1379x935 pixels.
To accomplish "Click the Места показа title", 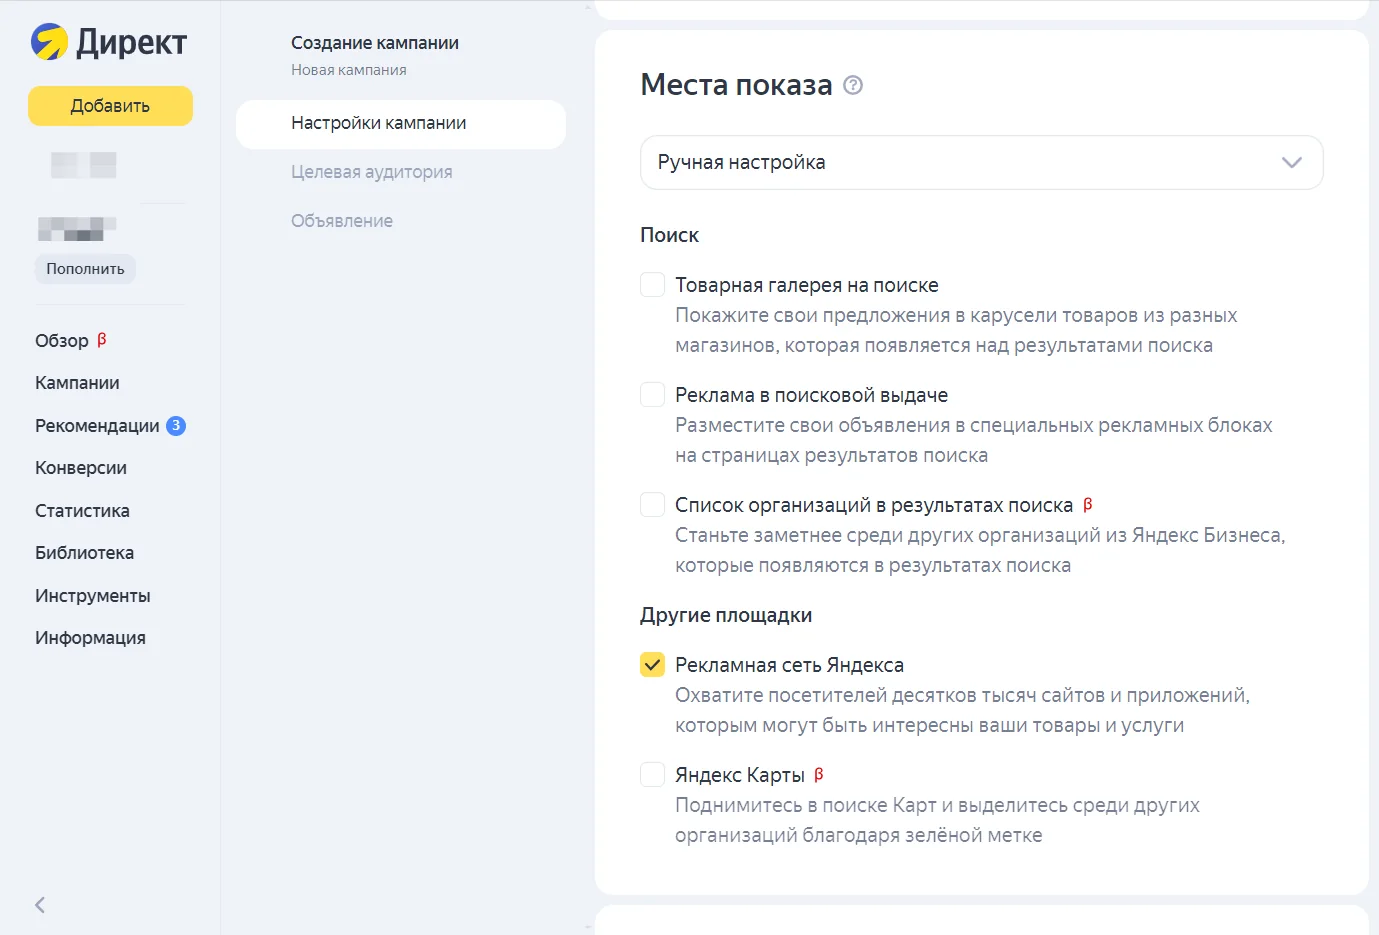I will [x=736, y=85].
